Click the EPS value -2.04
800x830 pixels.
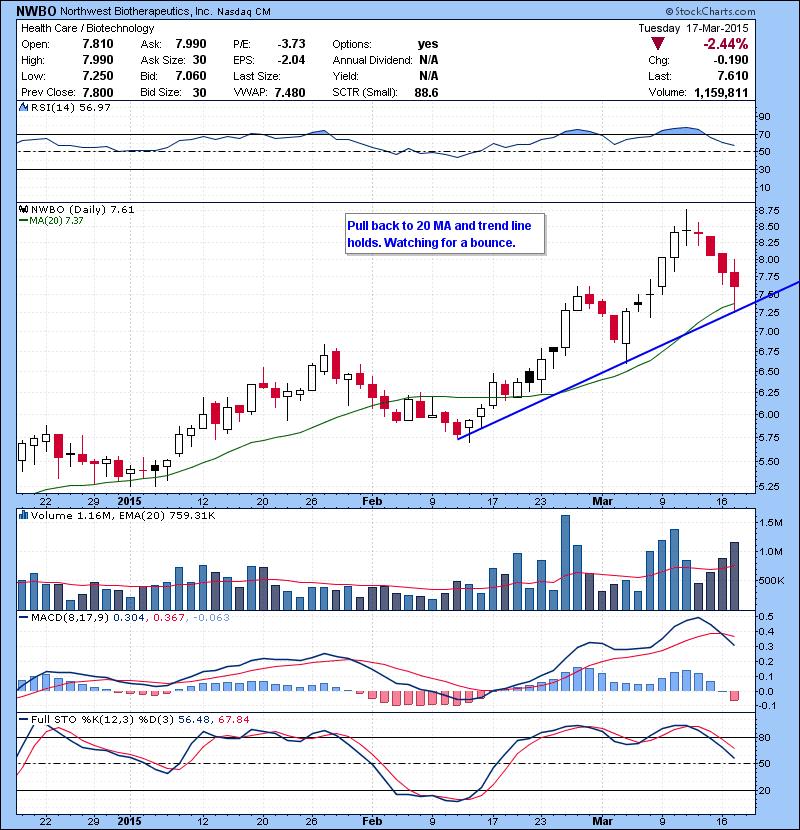pyautogui.click(x=291, y=60)
